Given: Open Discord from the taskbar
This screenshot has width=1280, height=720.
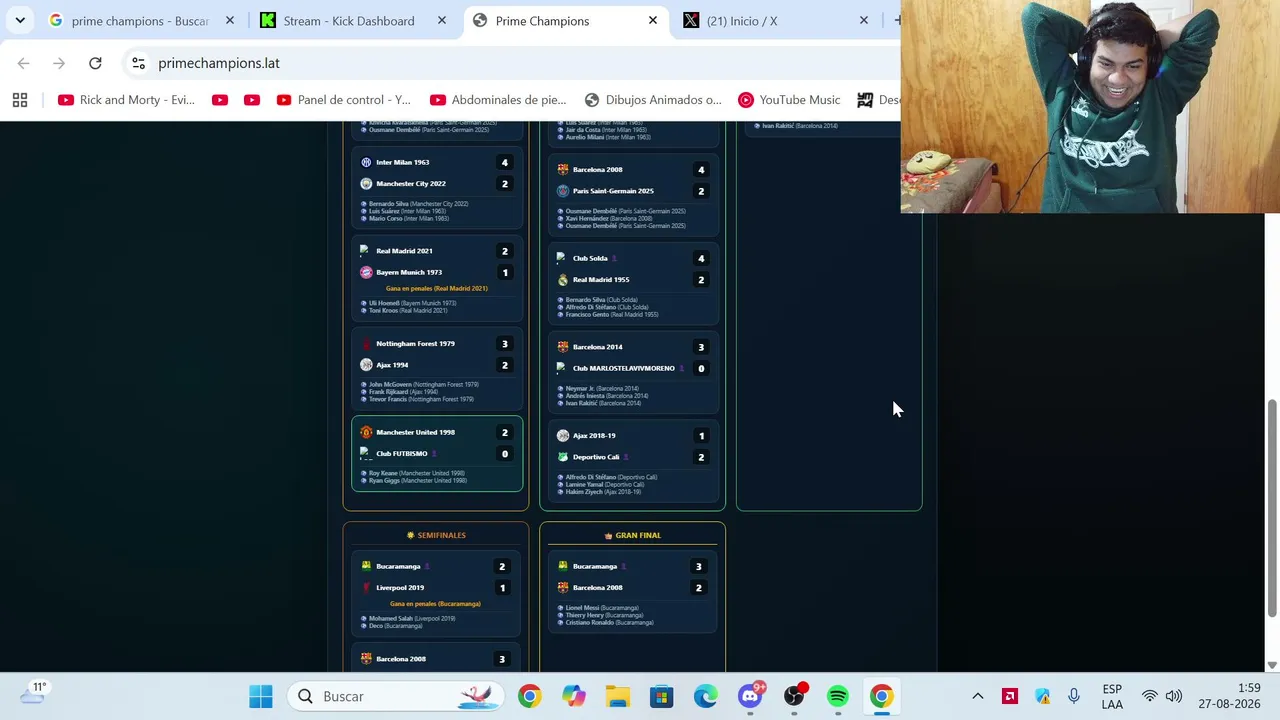Looking at the screenshot, I should (750, 696).
